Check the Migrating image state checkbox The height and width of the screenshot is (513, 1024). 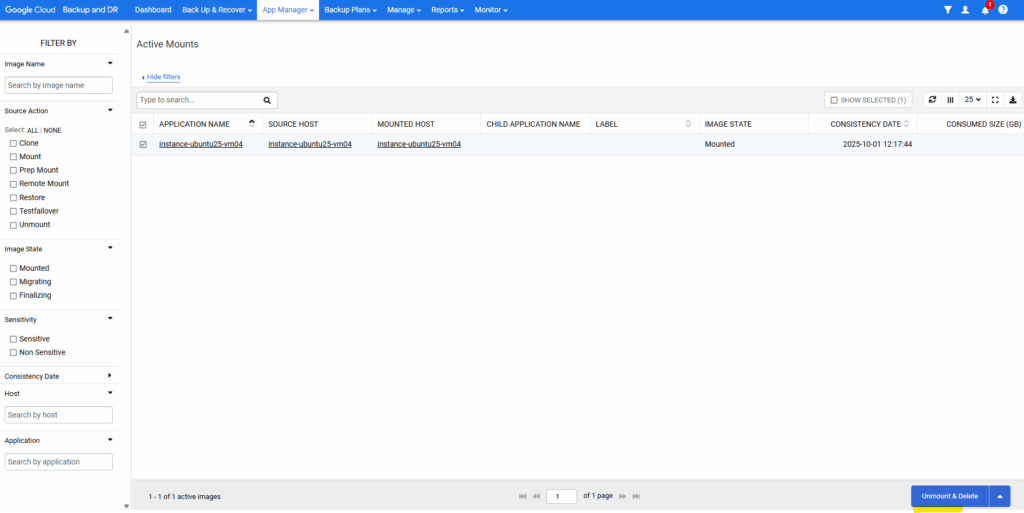pyautogui.click(x=13, y=282)
